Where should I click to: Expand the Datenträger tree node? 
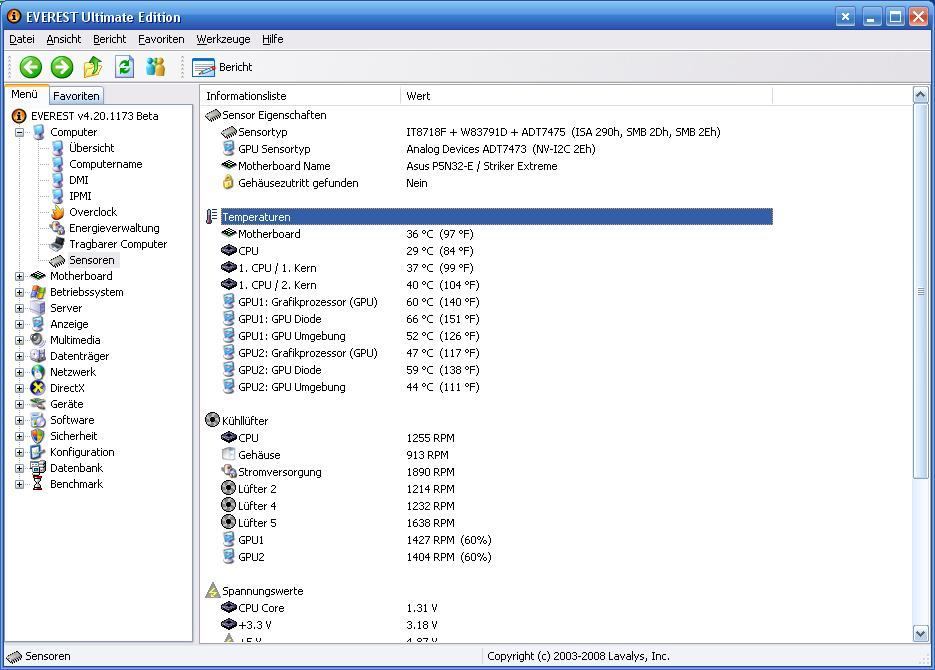pyautogui.click(x=20, y=356)
